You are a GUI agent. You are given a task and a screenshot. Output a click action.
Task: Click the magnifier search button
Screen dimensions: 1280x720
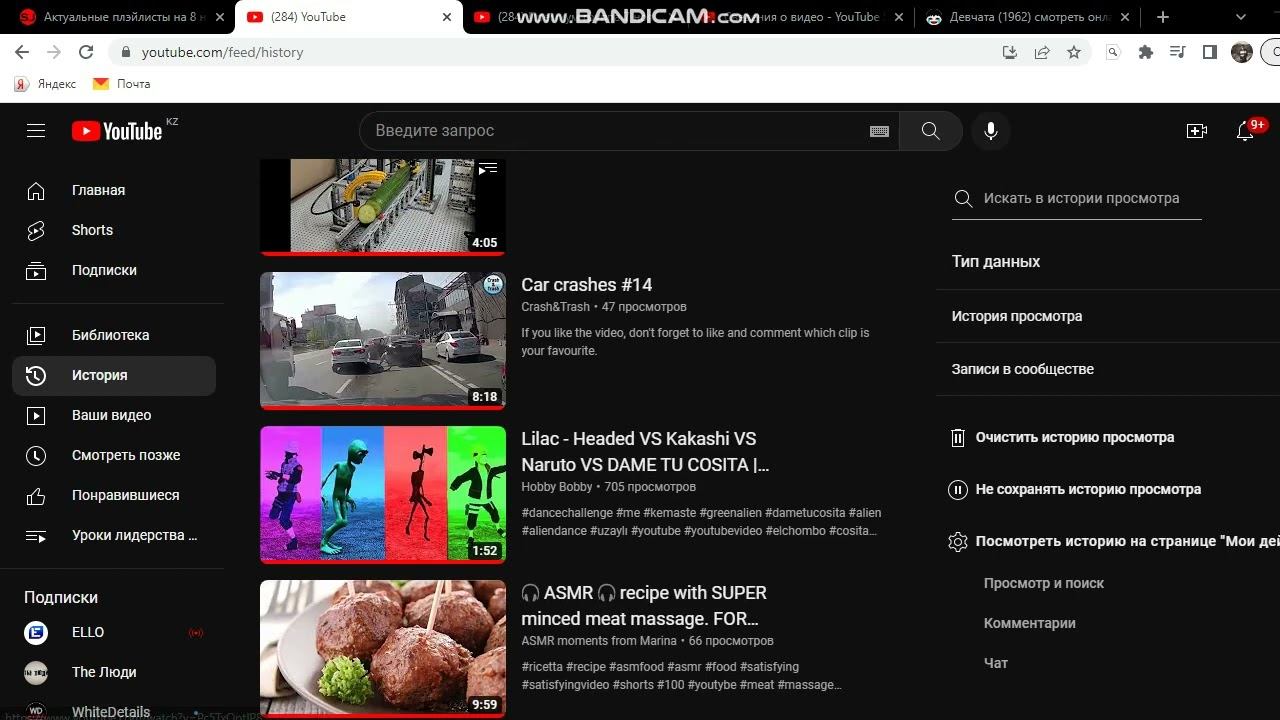[931, 131]
